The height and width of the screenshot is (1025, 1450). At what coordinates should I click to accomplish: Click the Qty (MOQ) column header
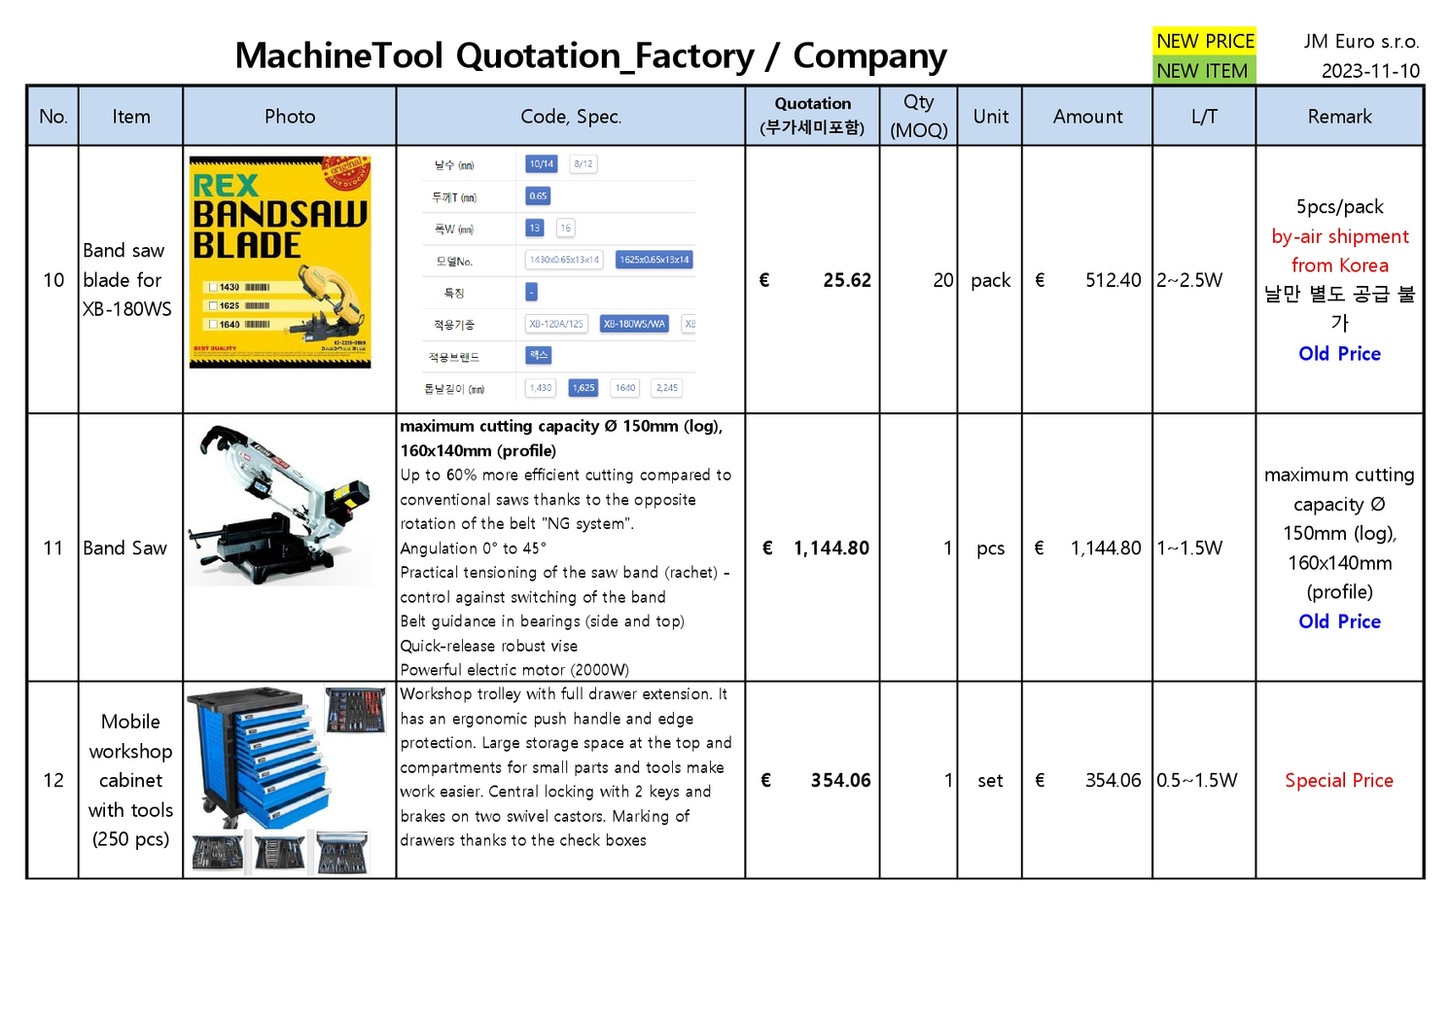click(919, 116)
